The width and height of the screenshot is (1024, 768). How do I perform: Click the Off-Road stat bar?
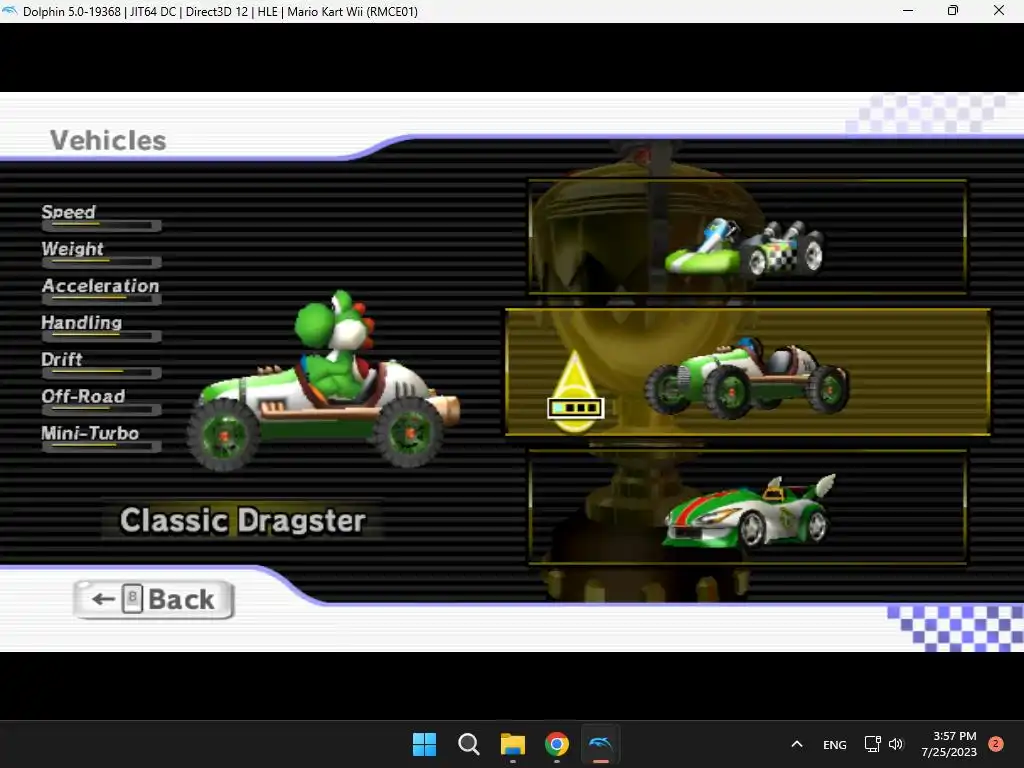(x=101, y=410)
